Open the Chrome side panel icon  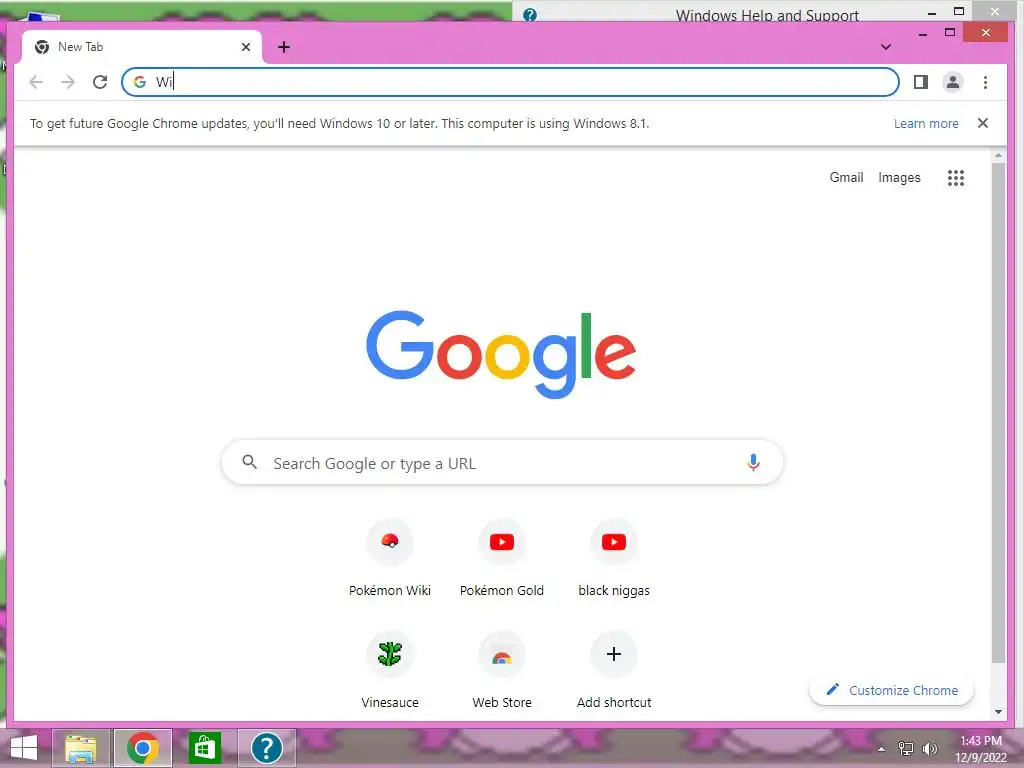click(x=921, y=82)
